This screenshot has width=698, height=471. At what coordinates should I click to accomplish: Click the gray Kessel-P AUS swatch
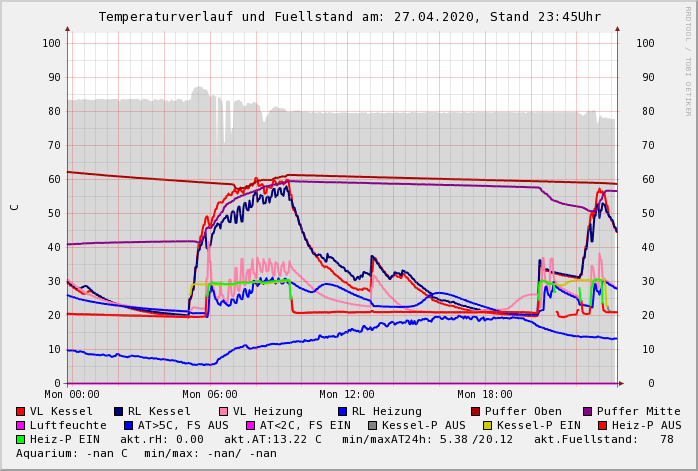coord(370,425)
